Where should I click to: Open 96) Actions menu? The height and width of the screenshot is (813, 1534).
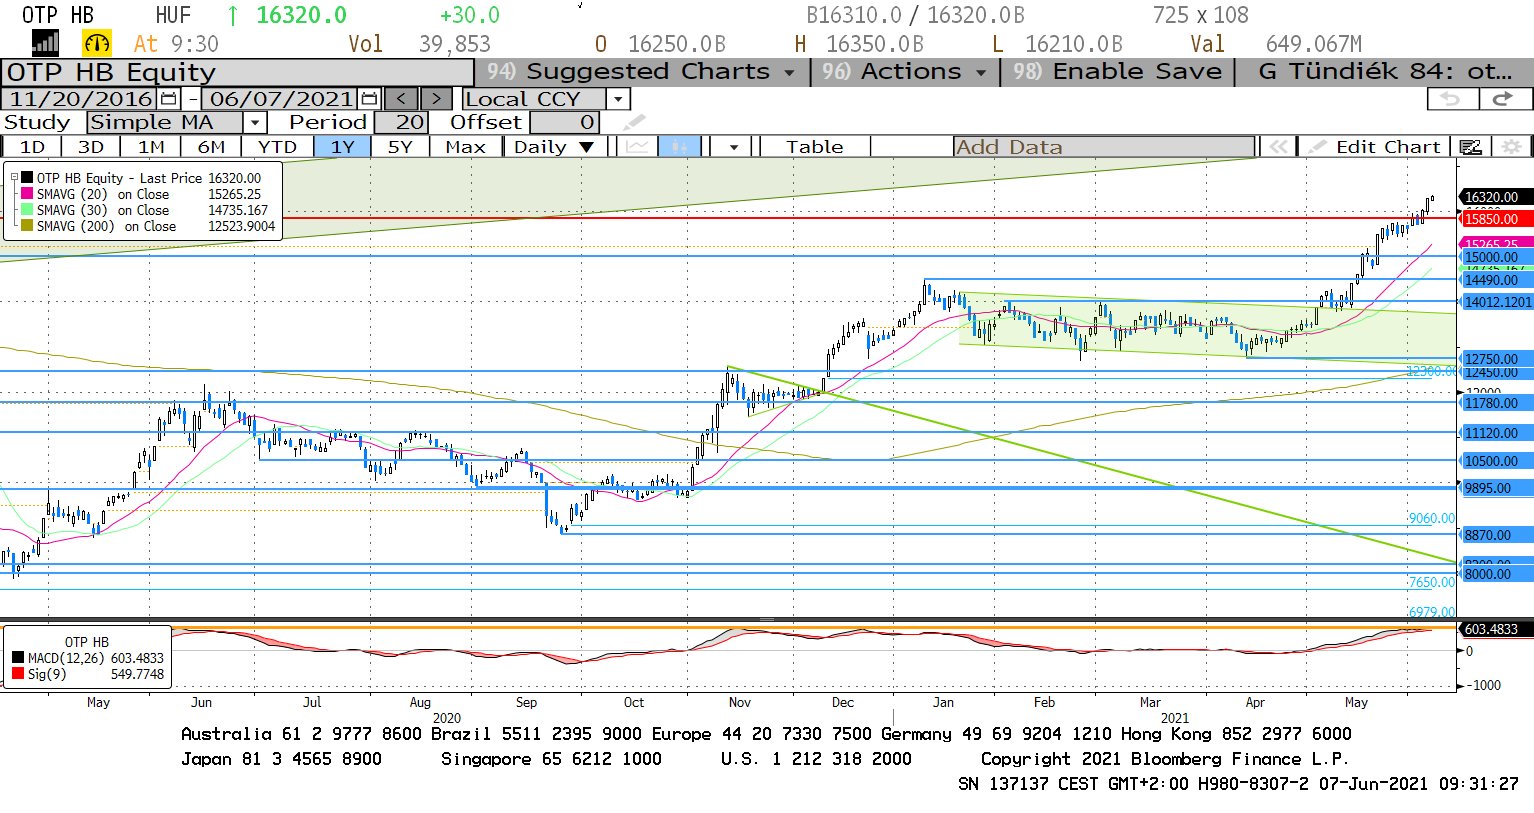tap(904, 72)
